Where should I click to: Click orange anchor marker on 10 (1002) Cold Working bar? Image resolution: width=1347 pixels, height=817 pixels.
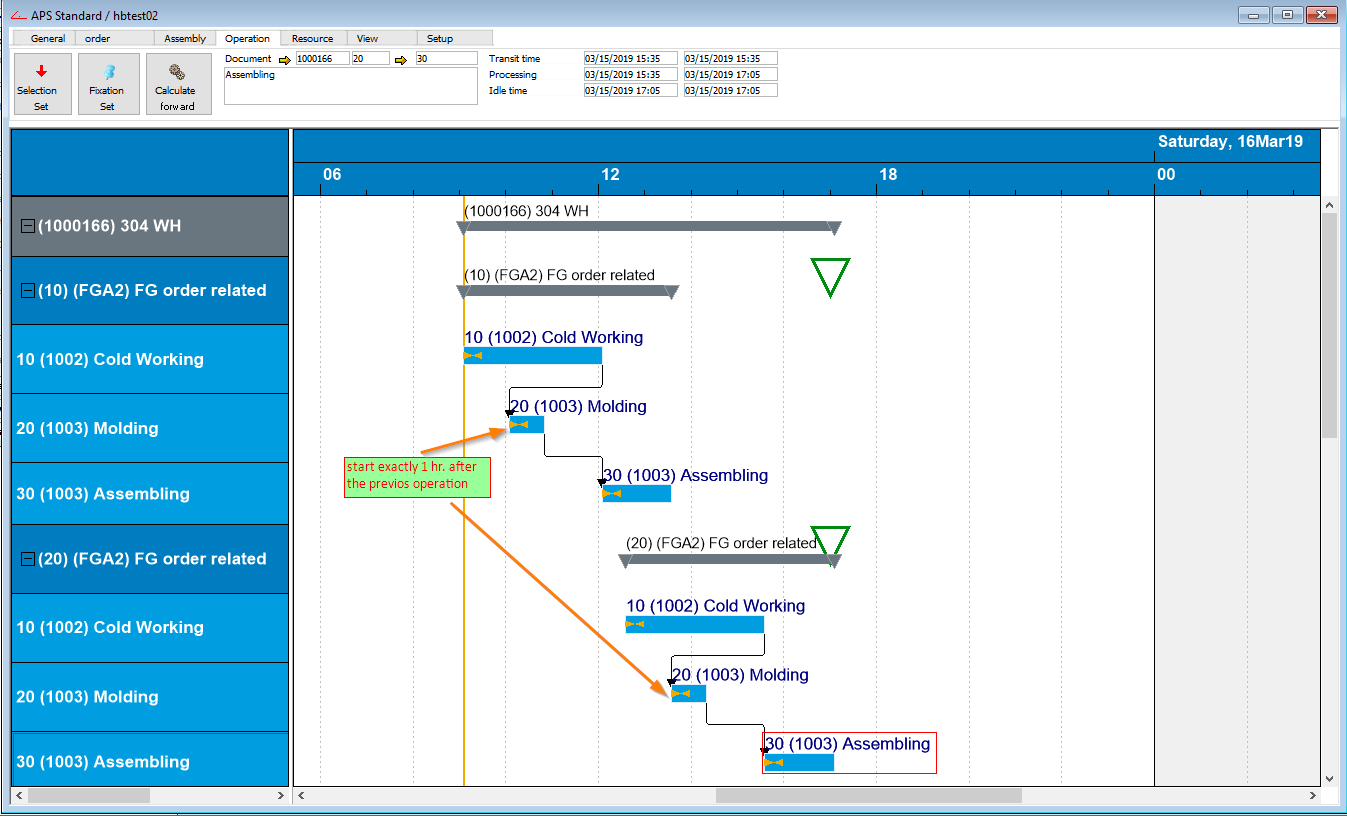(x=472, y=354)
